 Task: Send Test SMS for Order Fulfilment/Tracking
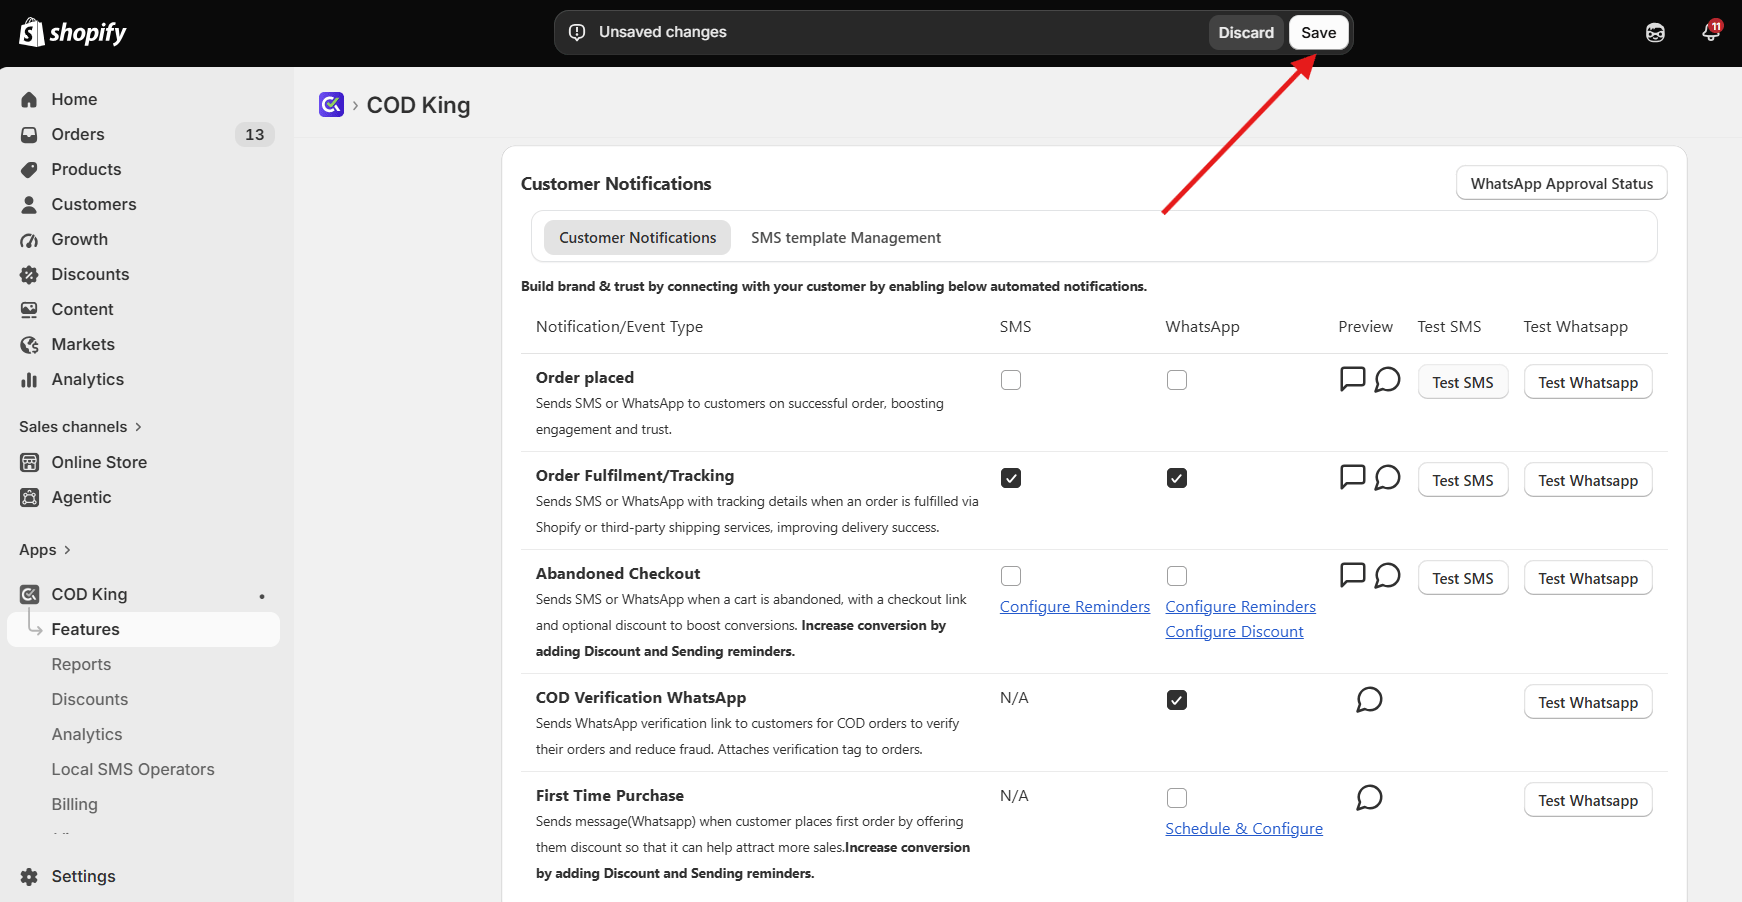tap(1463, 480)
